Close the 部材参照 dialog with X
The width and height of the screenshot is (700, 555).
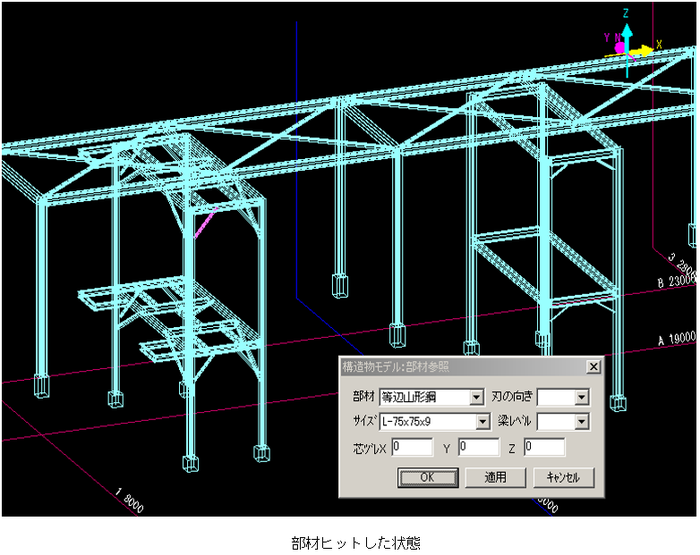tap(593, 367)
